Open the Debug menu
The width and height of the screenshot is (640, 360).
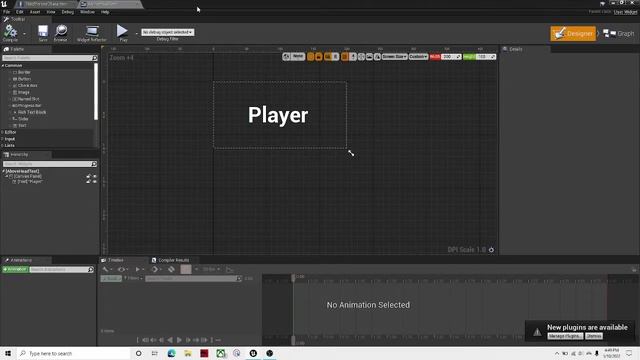[67, 12]
